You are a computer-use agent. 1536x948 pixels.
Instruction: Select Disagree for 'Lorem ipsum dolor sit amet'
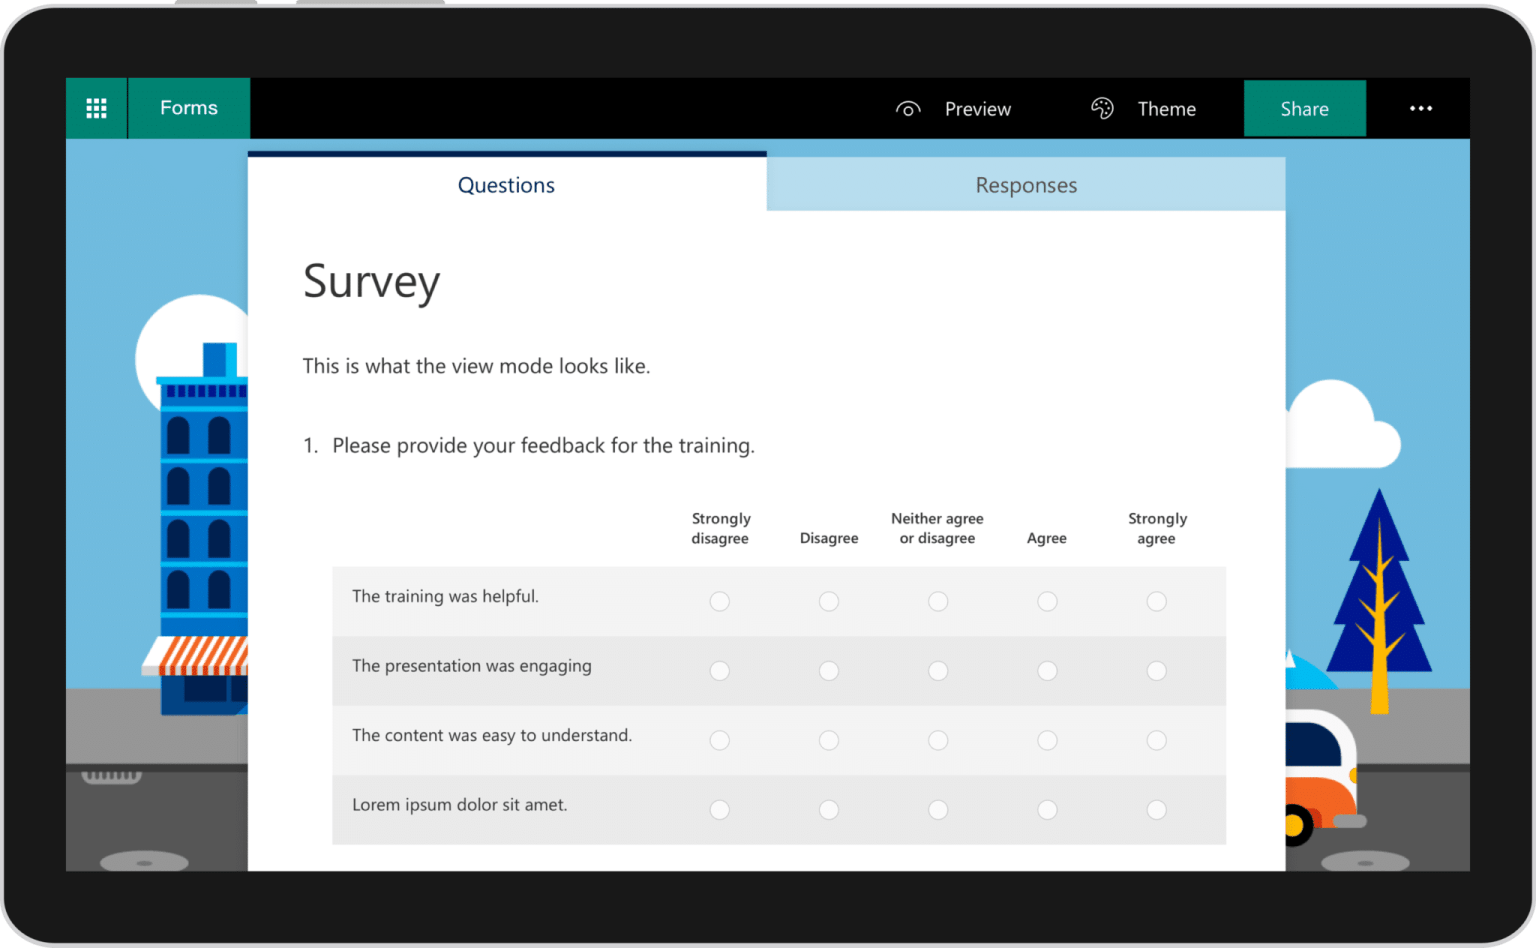pyautogui.click(x=829, y=809)
